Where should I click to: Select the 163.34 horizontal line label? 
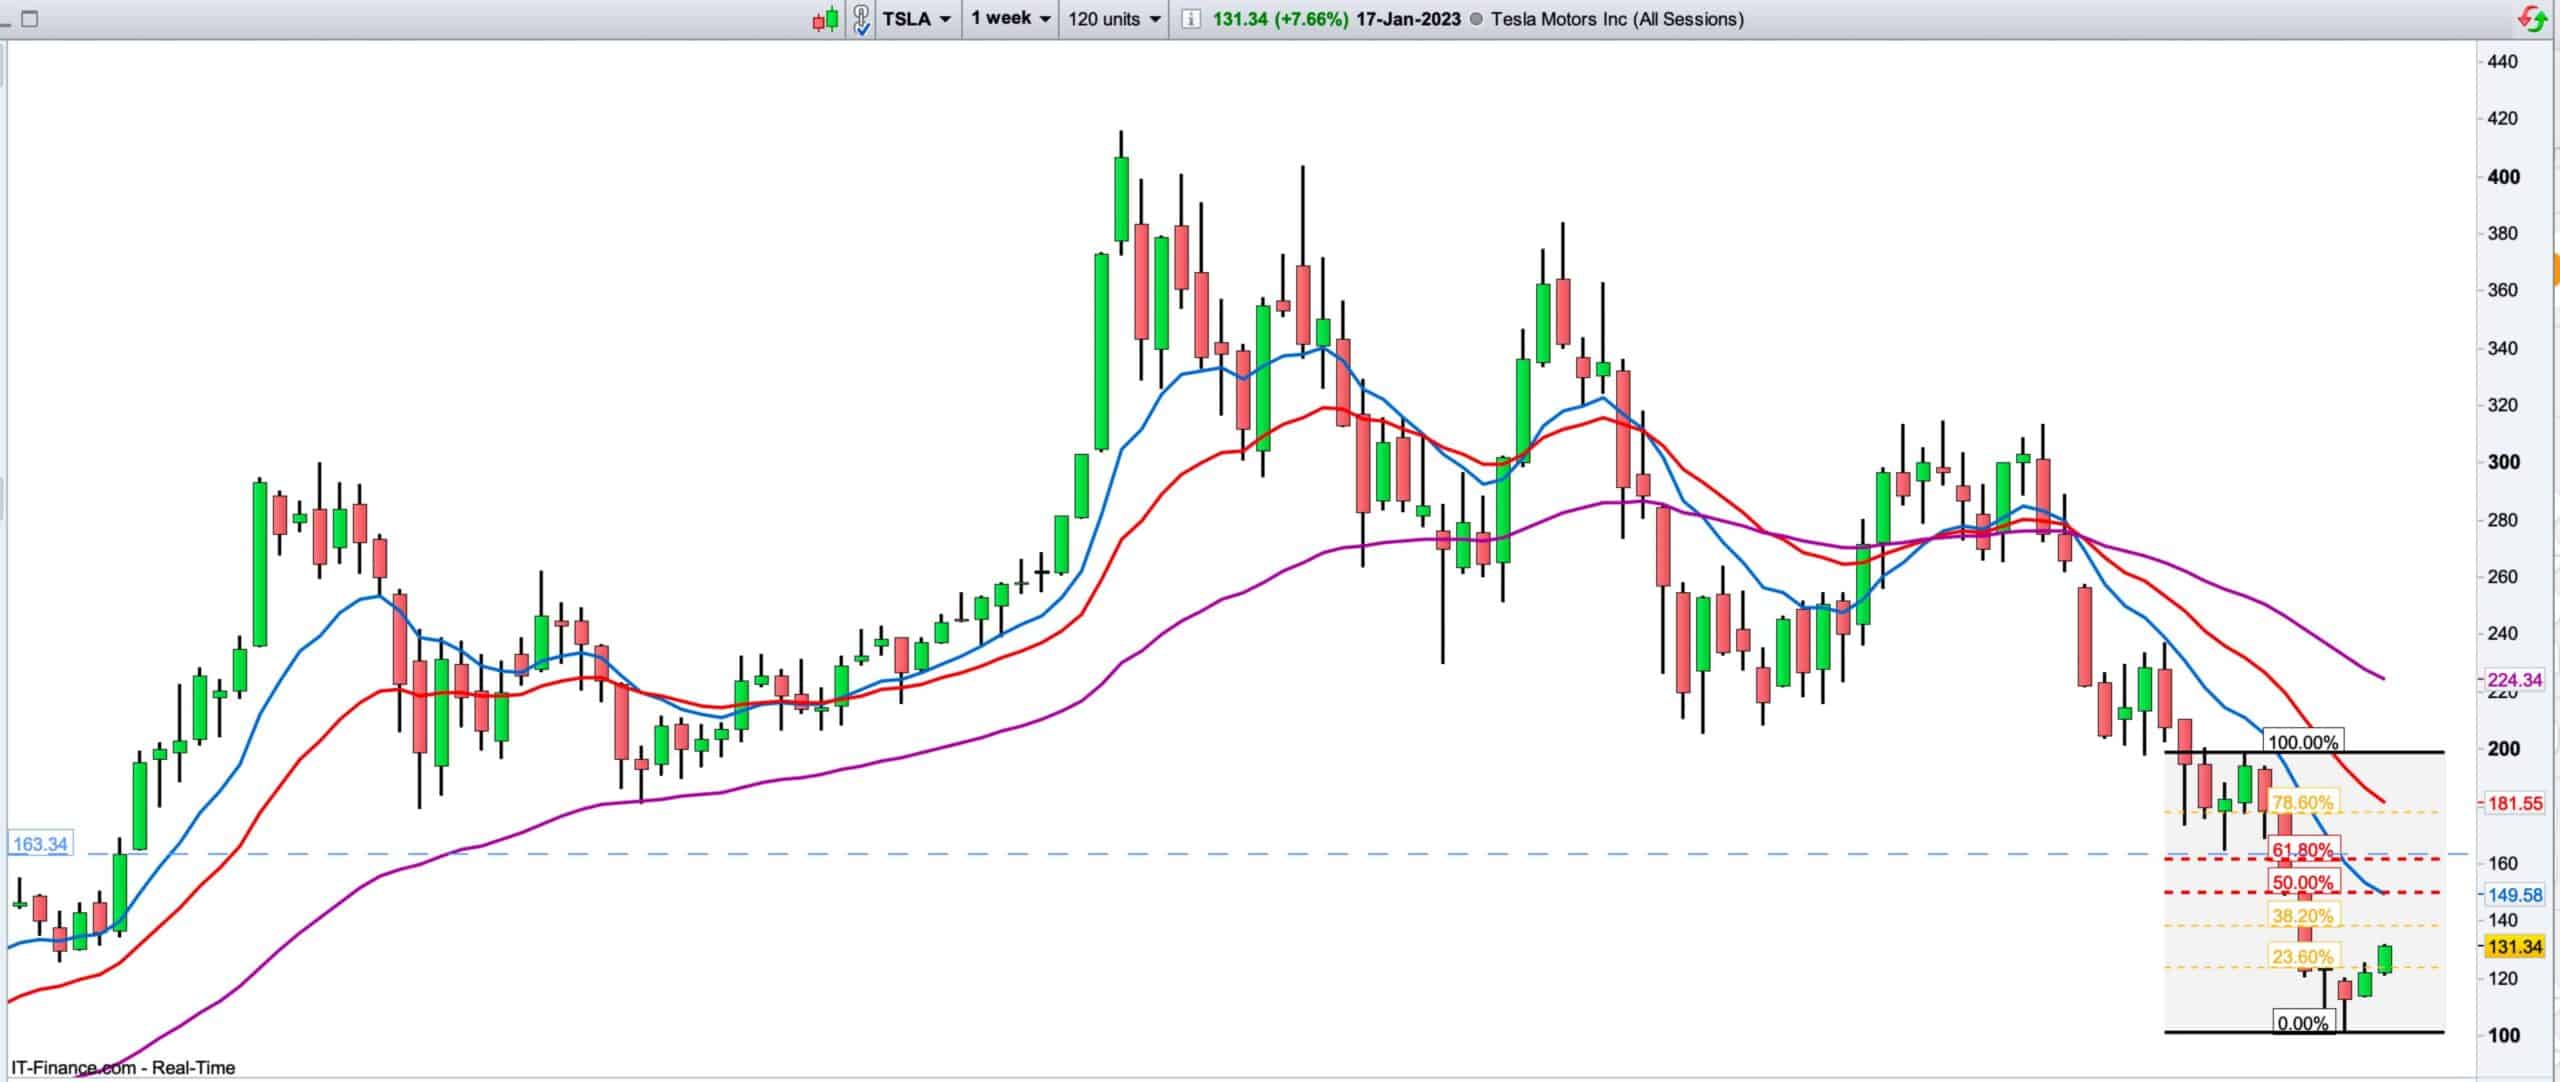click(x=40, y=844)
